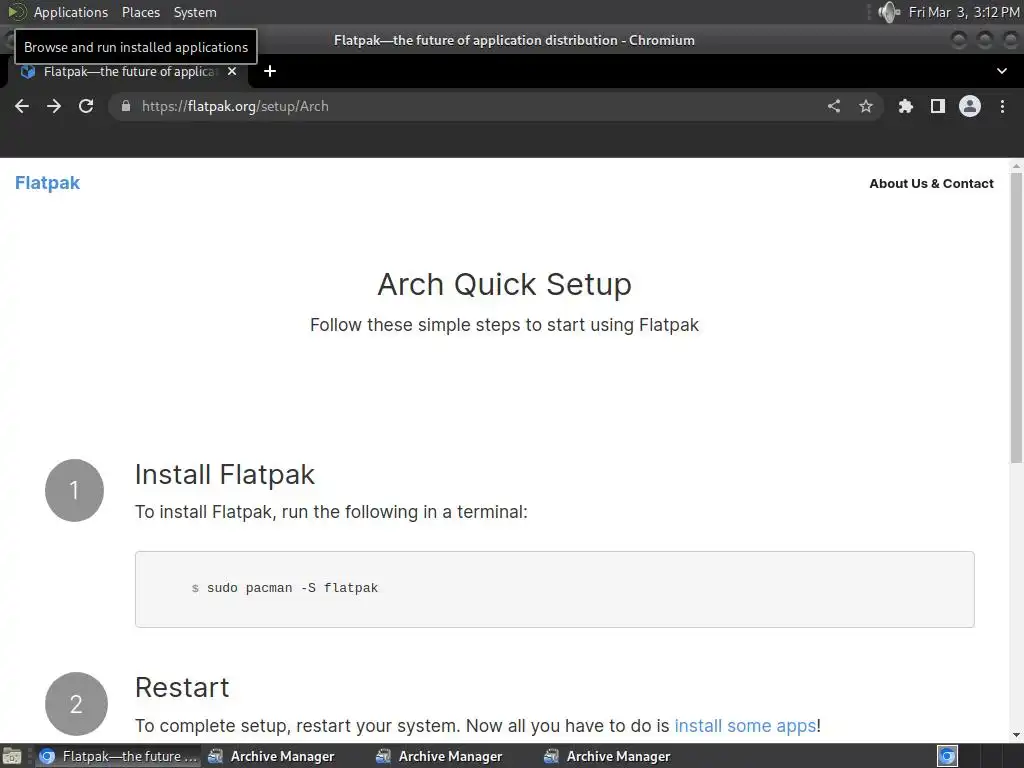The image size is (1024, 768).
Task: Share this page via share icon
Action: [834, 106]
